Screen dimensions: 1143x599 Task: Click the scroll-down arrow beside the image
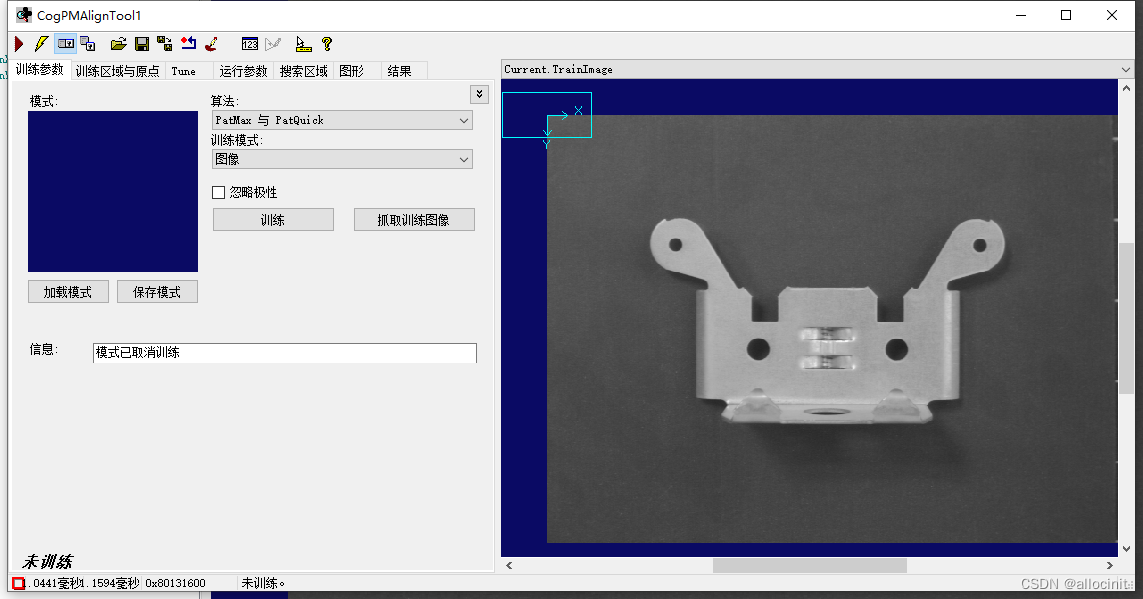coord(1126,549)
